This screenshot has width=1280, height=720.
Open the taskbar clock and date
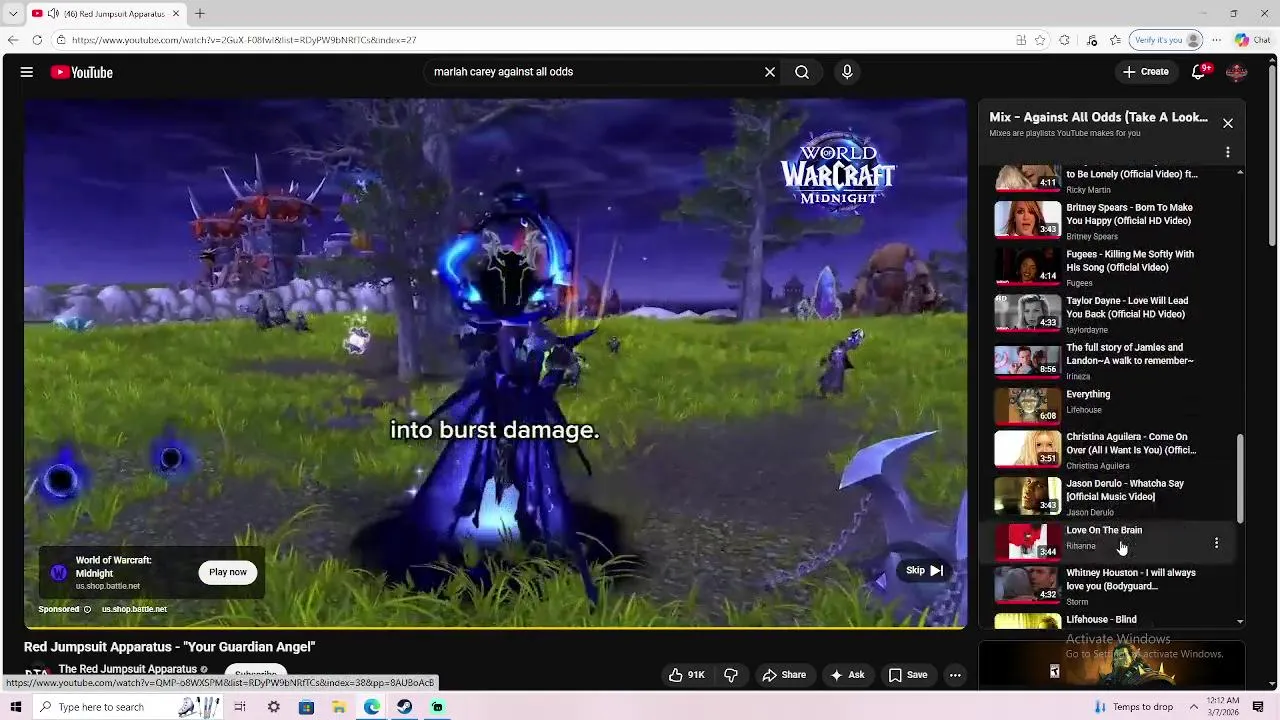pyautogui.click(x=1223, y=707)
